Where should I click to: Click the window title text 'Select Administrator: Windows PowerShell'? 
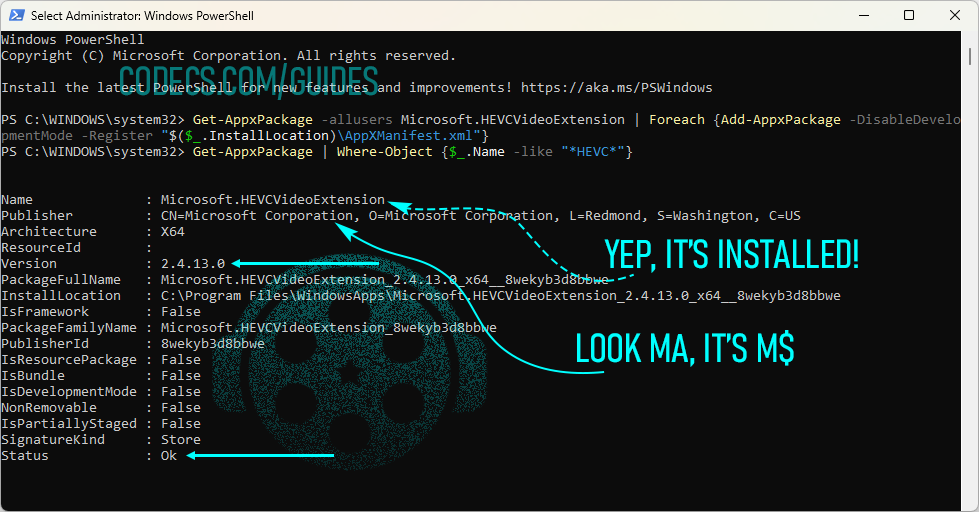coord(142,16)
